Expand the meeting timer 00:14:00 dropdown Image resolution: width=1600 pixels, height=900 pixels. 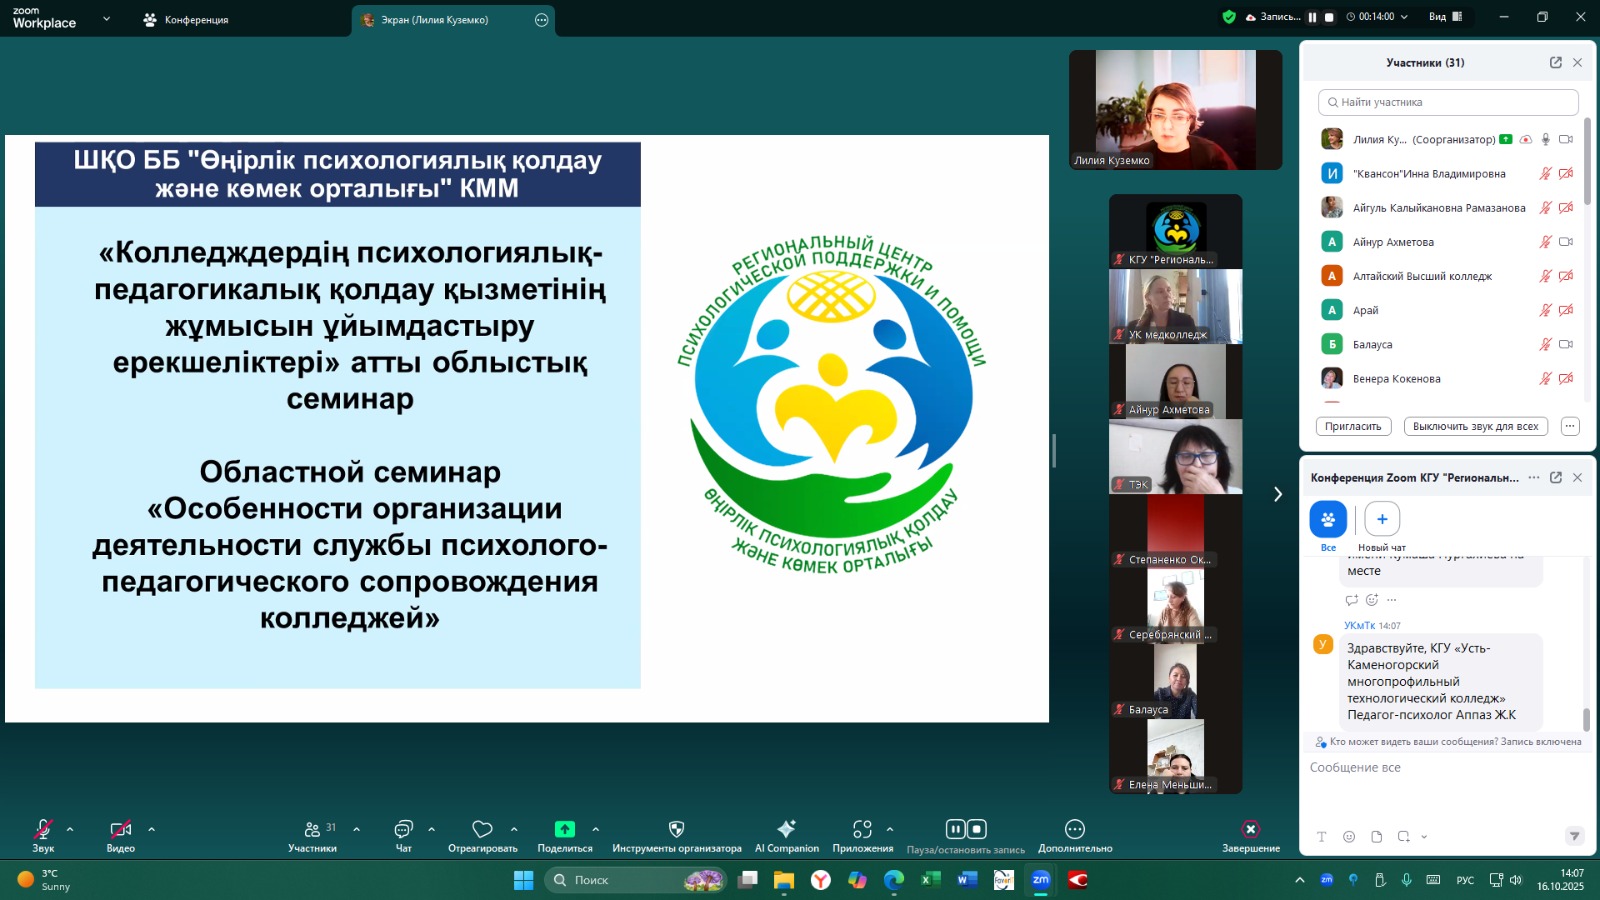coord(1403,17)
